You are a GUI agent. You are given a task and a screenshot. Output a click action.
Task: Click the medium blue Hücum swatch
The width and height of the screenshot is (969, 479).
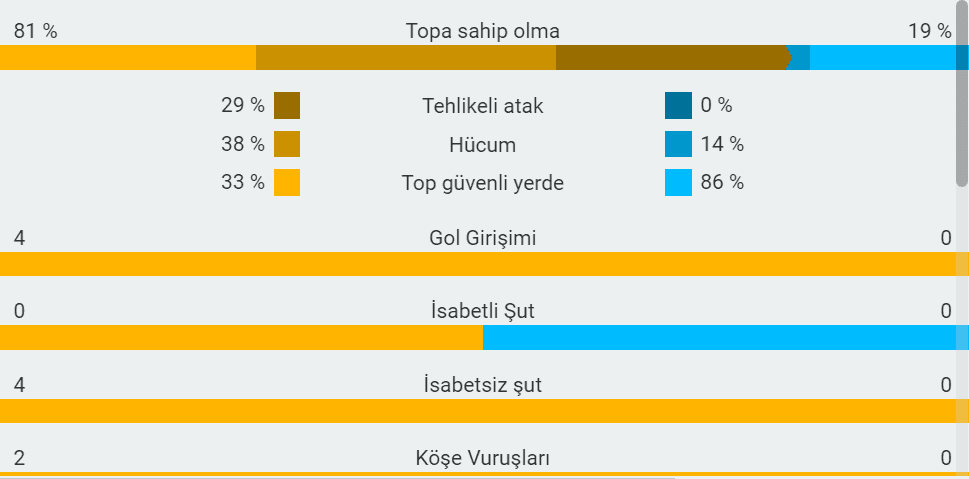[x=678, y=145]
